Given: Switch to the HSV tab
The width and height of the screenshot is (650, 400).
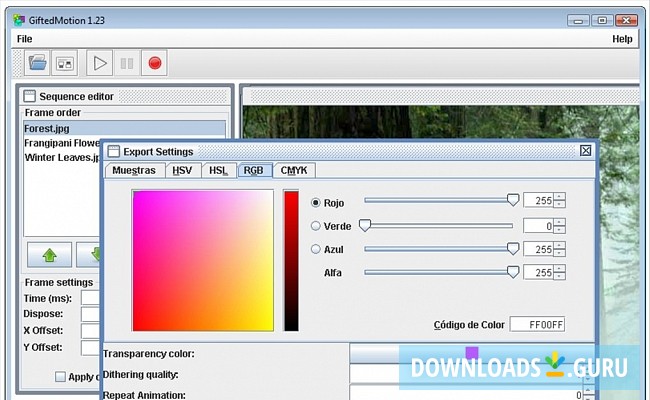Looking at the screenshot, I should [182, 170].
